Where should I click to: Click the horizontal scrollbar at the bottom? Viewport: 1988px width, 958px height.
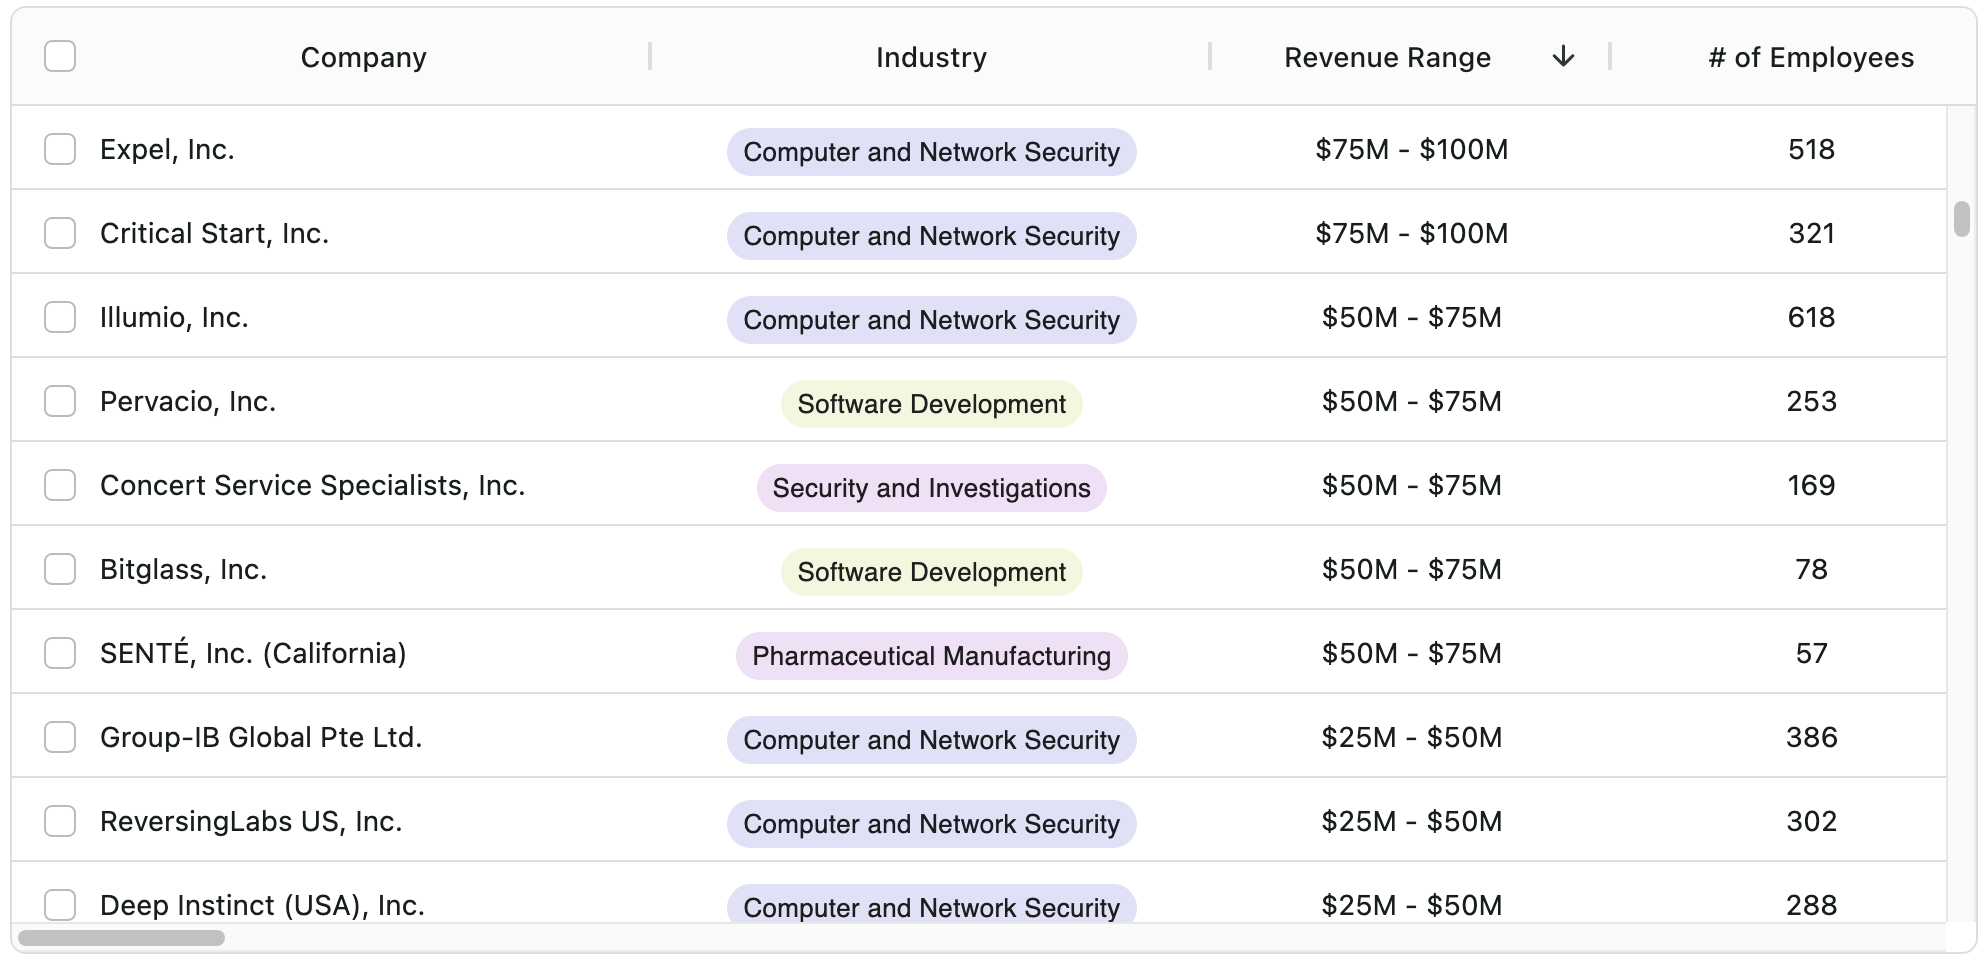120,938
